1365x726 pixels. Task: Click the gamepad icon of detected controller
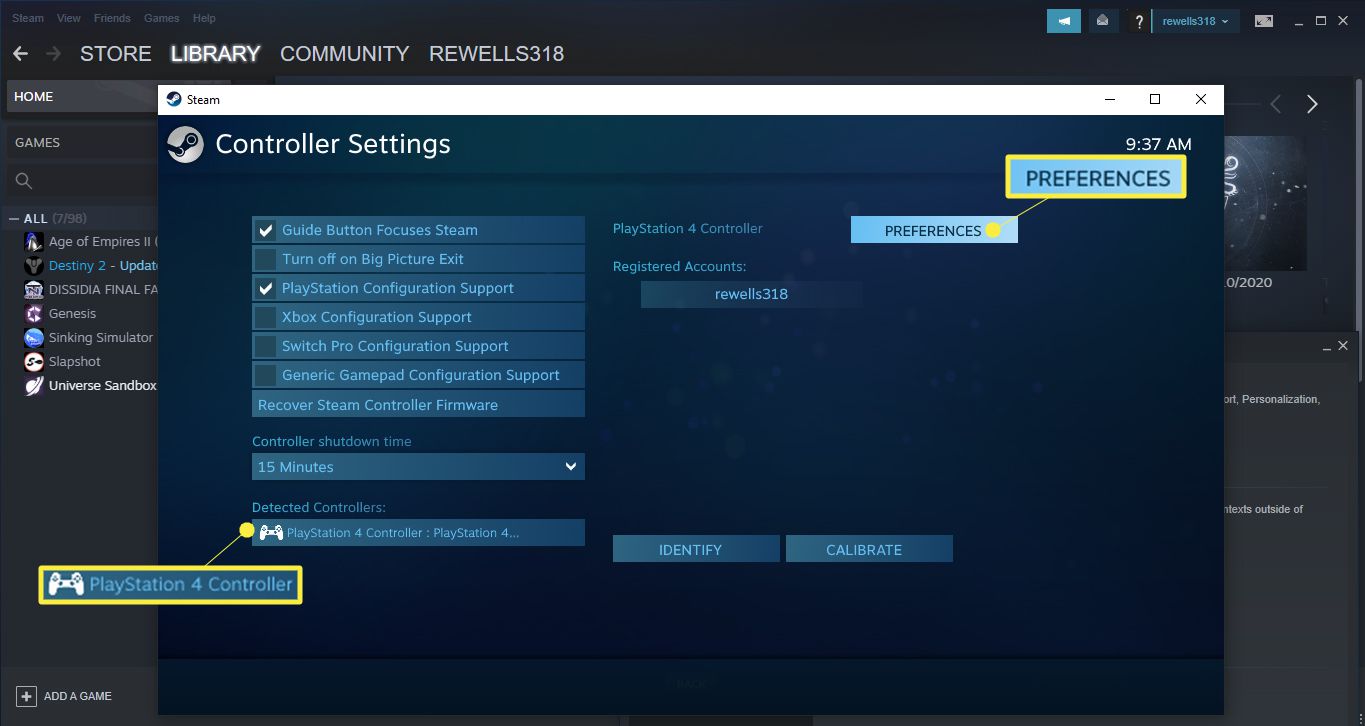click(x=270, y=533)
